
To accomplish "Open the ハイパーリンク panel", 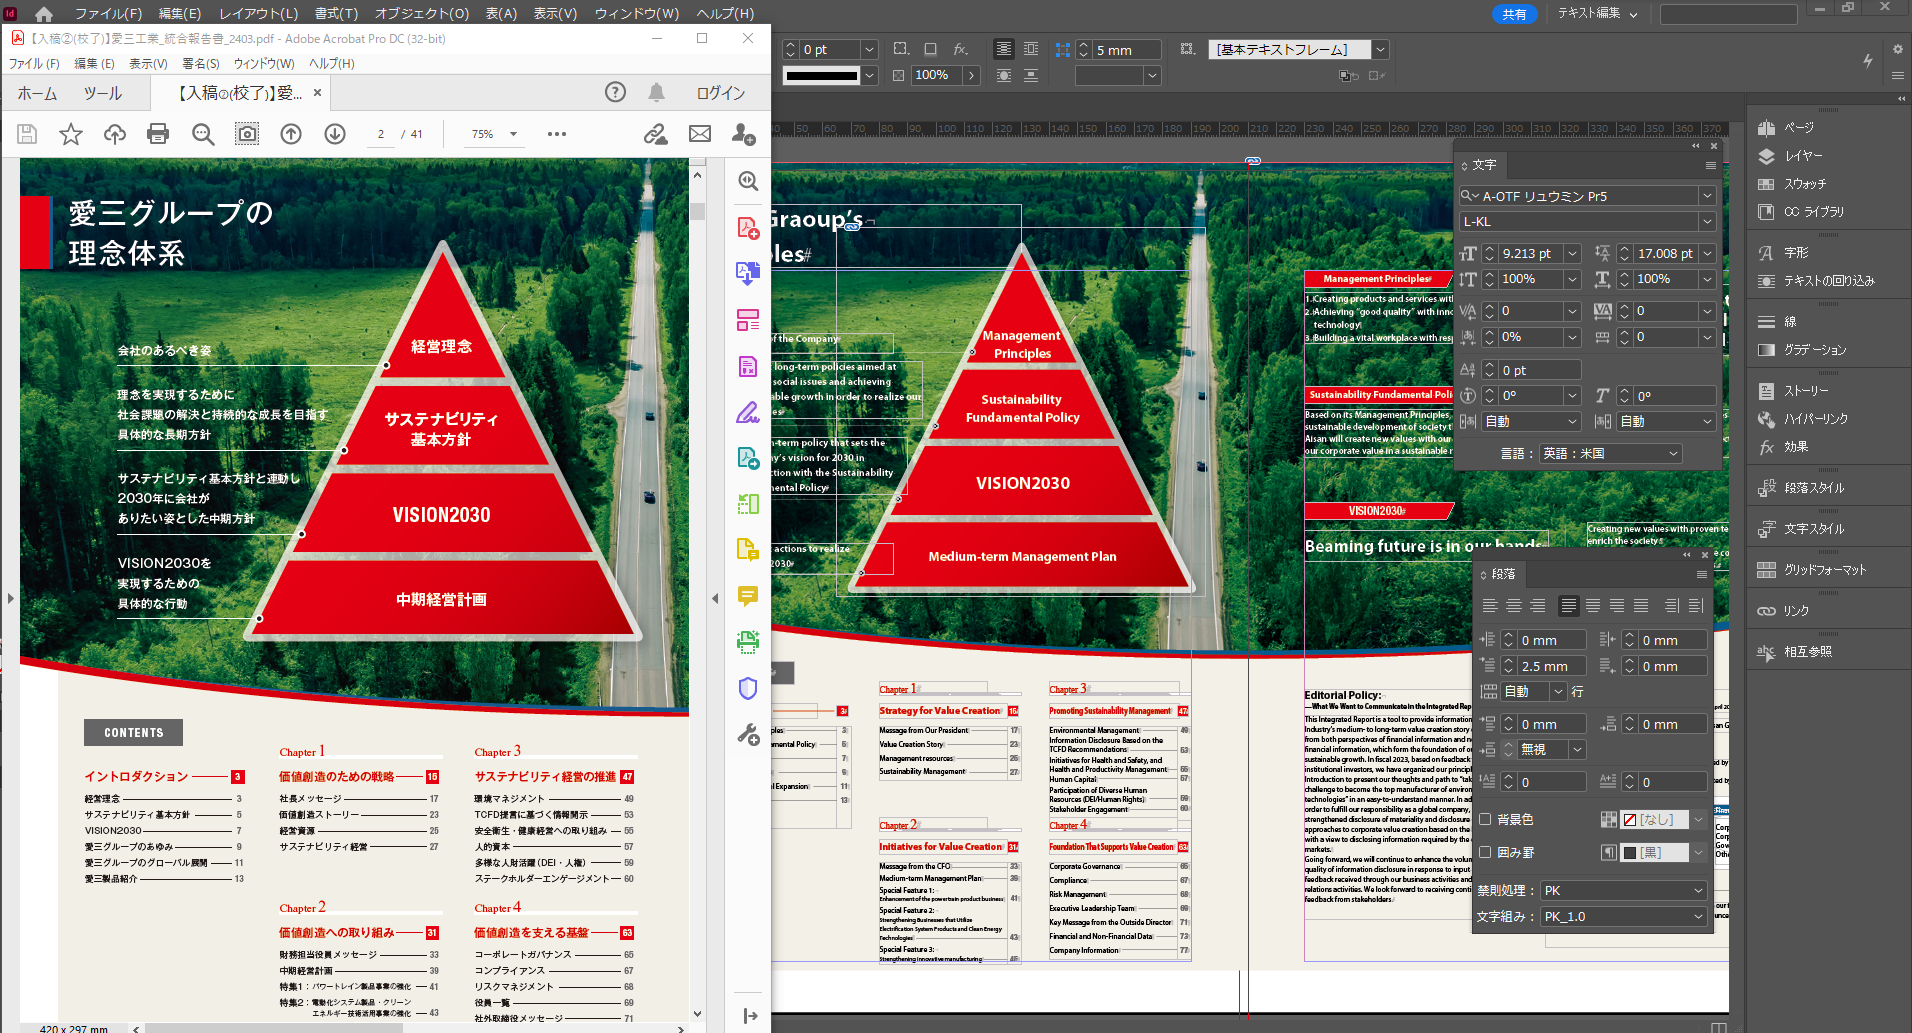I will 1803,419.
